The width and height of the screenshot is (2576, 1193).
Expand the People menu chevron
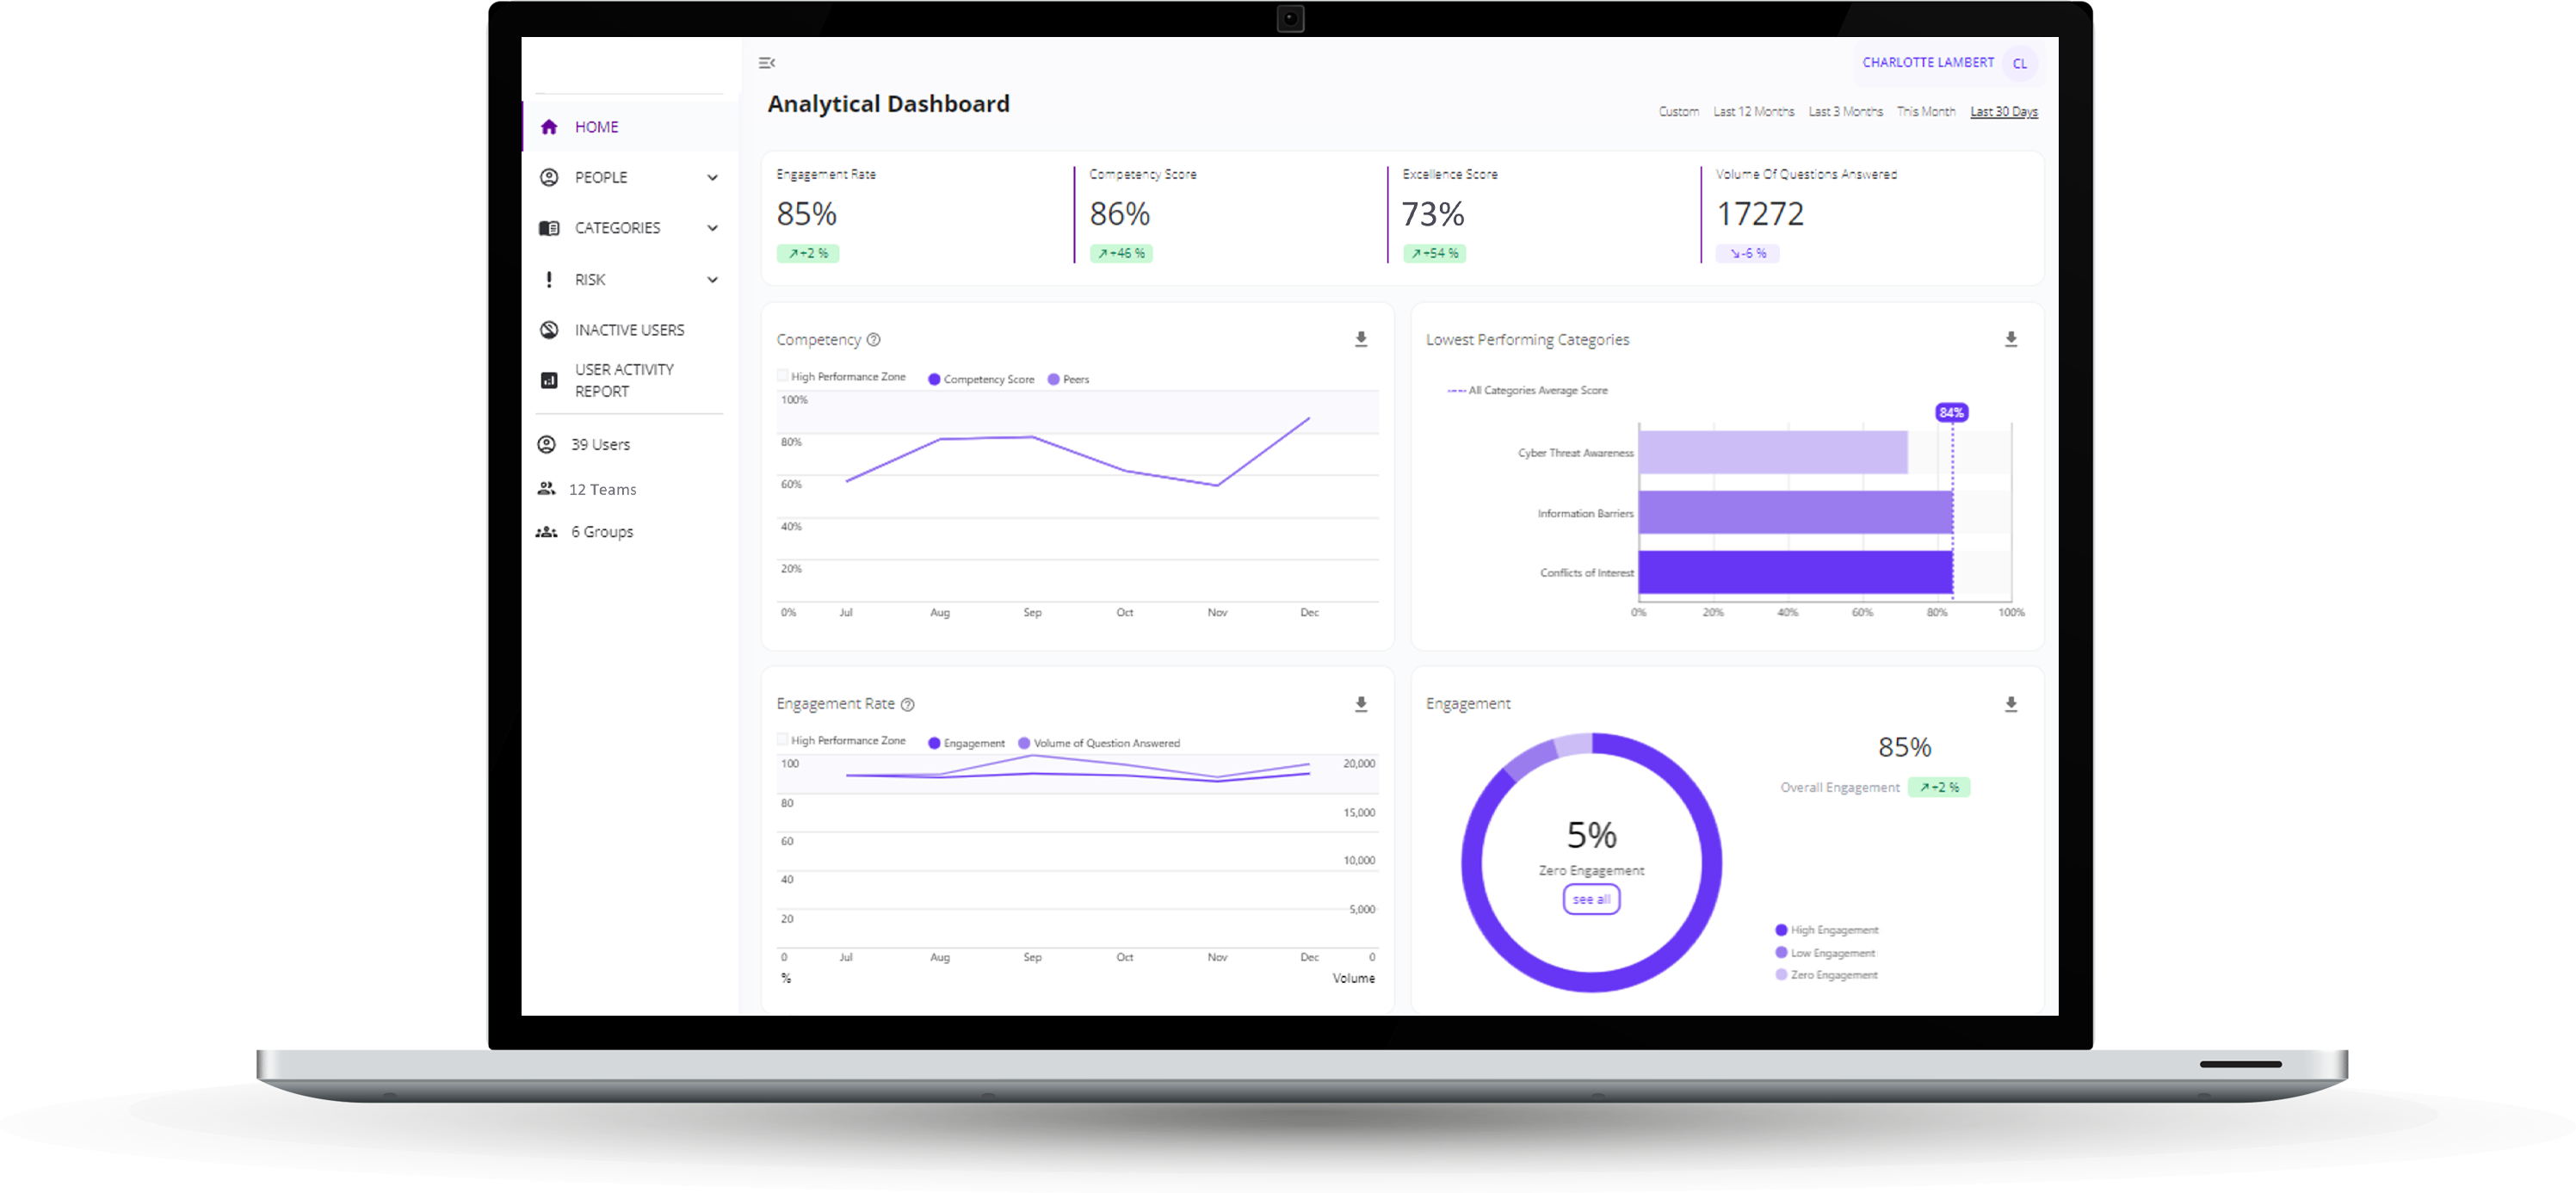tap(712, 178)
